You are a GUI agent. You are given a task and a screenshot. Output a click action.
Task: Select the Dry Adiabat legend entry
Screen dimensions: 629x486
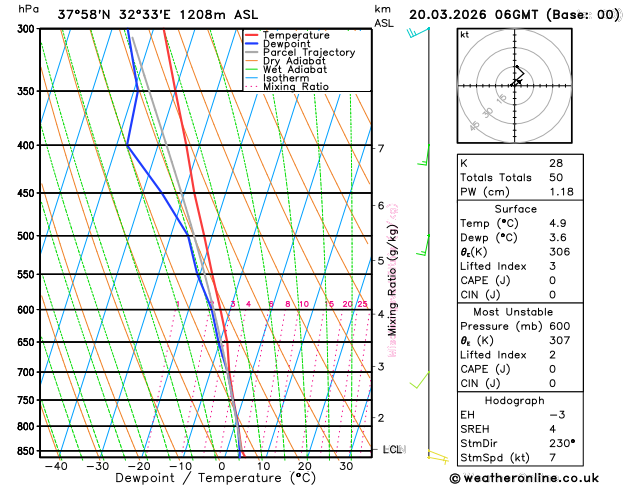294,61
